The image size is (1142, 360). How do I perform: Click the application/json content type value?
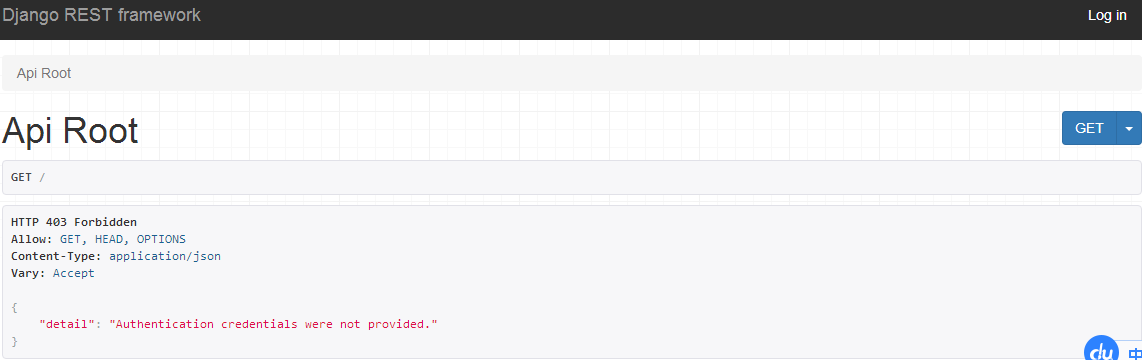pos(165,257)
